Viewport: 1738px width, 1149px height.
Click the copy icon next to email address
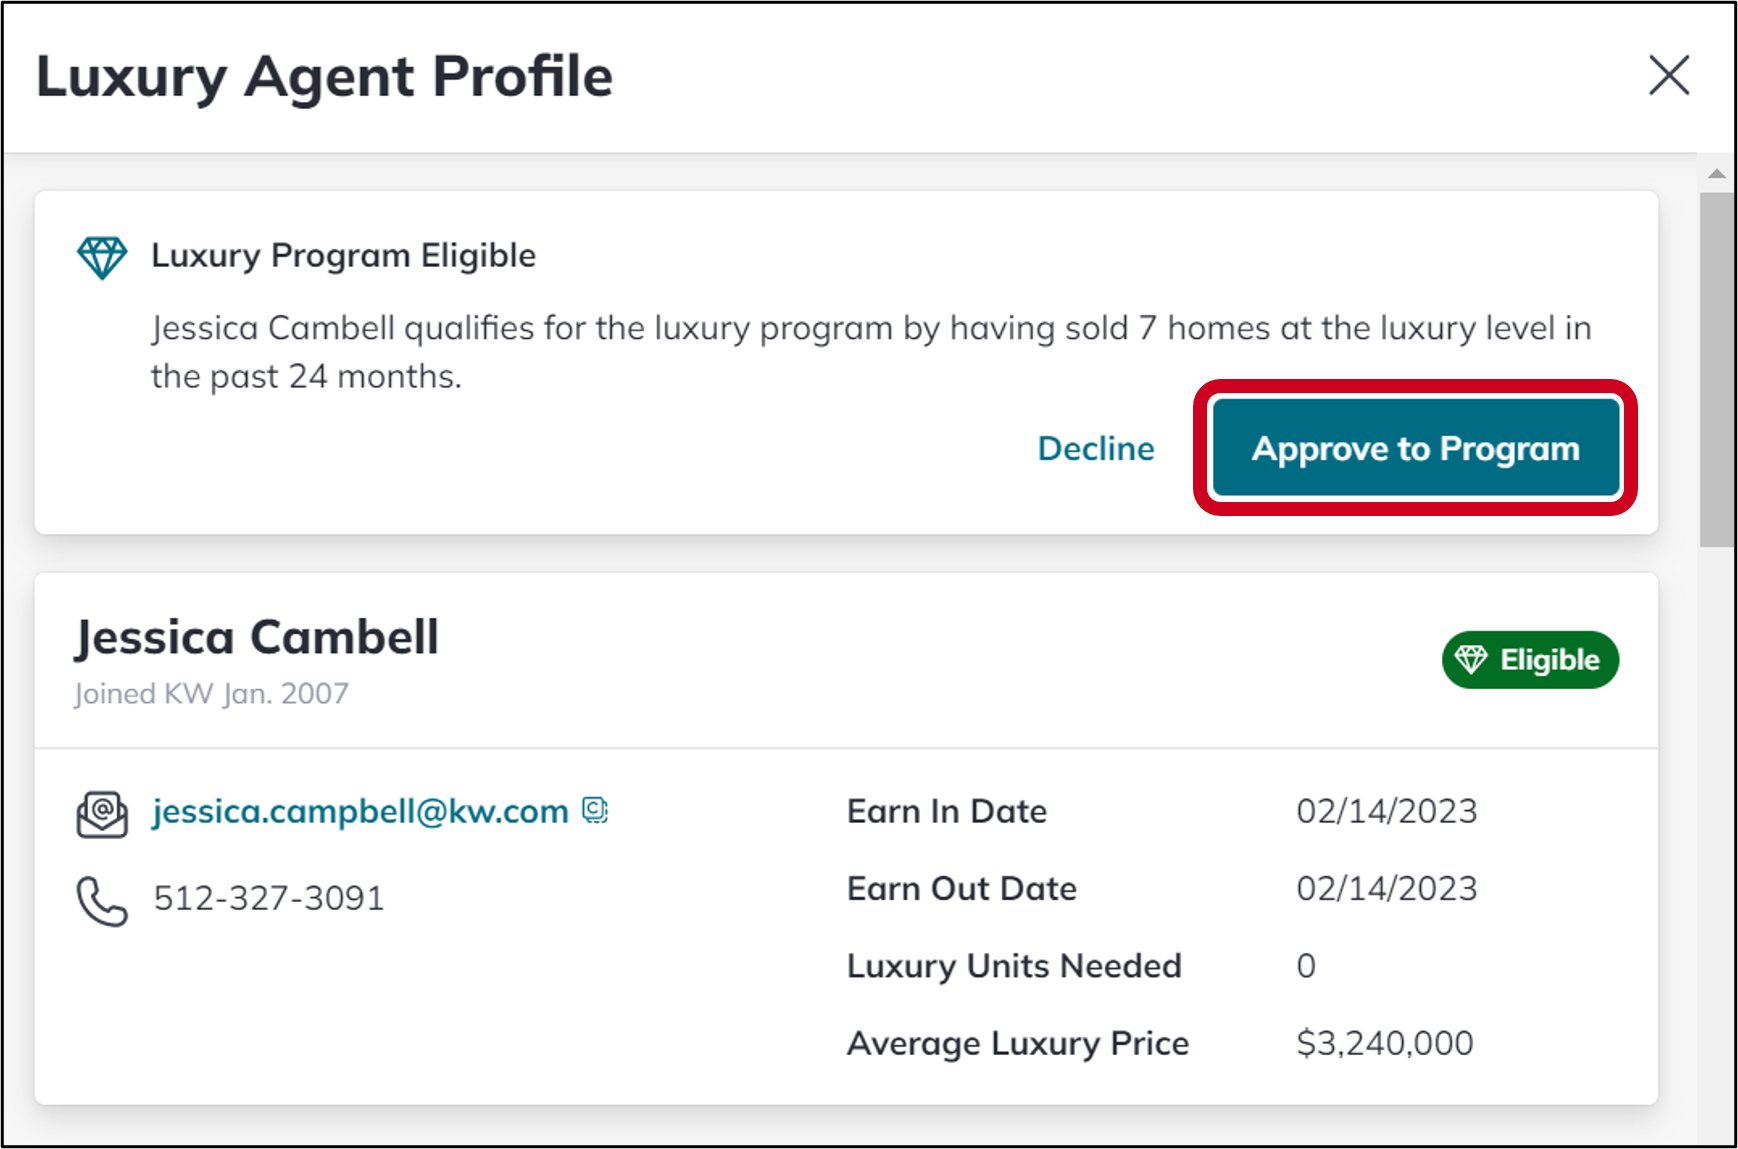point(595,810)
